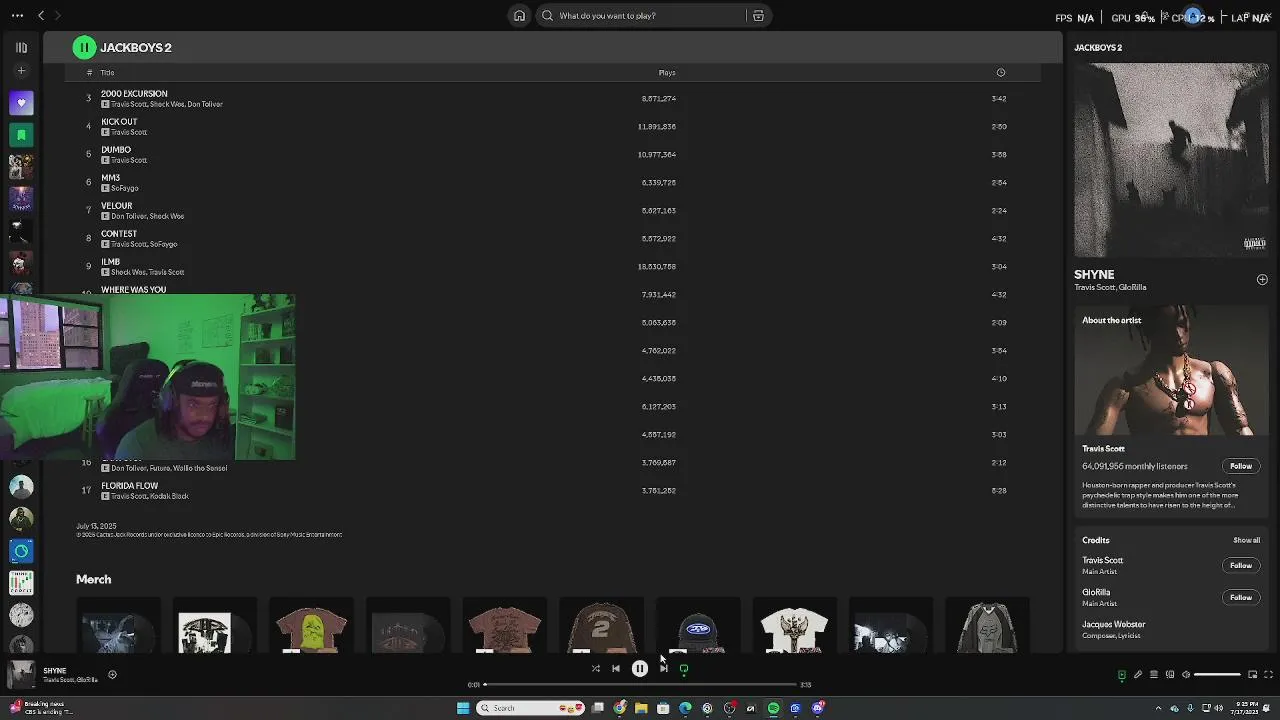
Task: Follow Travis Scott in About the artist card
Action: 1240,466
